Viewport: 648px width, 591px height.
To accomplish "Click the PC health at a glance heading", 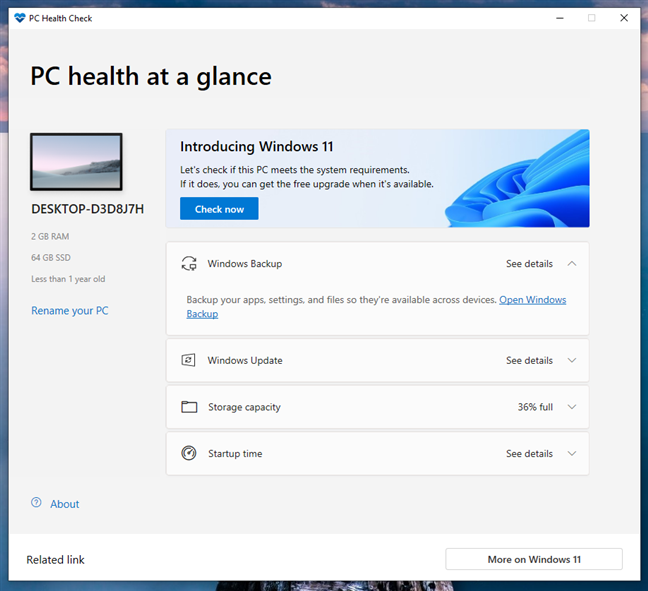I will pyautogui.click(x=151, y=77).
